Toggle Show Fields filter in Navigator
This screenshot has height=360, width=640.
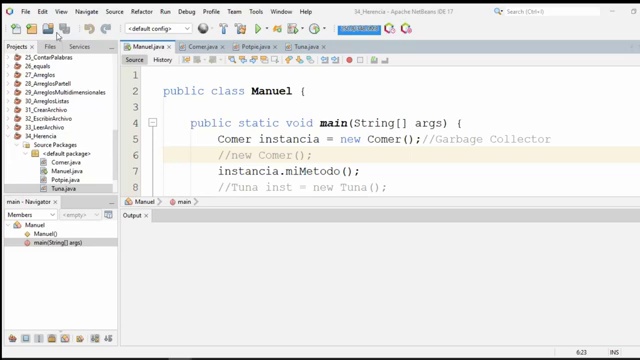(x=26, y=338)
